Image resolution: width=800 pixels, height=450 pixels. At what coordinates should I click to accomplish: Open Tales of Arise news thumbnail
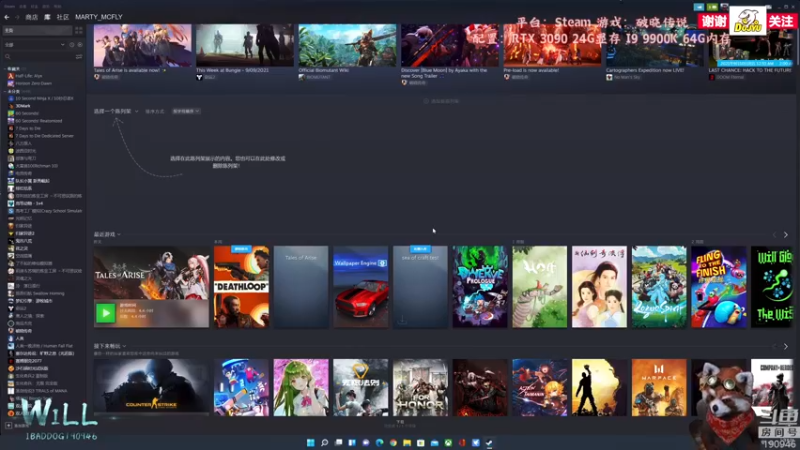click(142, 45)
